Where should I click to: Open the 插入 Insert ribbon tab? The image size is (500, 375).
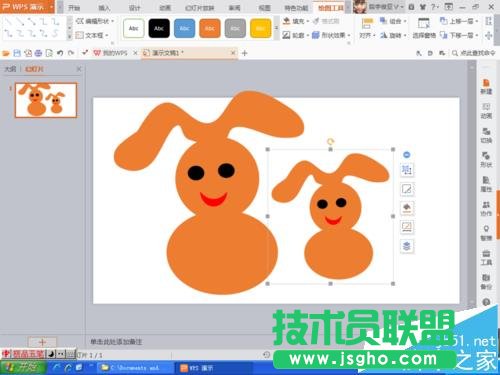point(104,8)
